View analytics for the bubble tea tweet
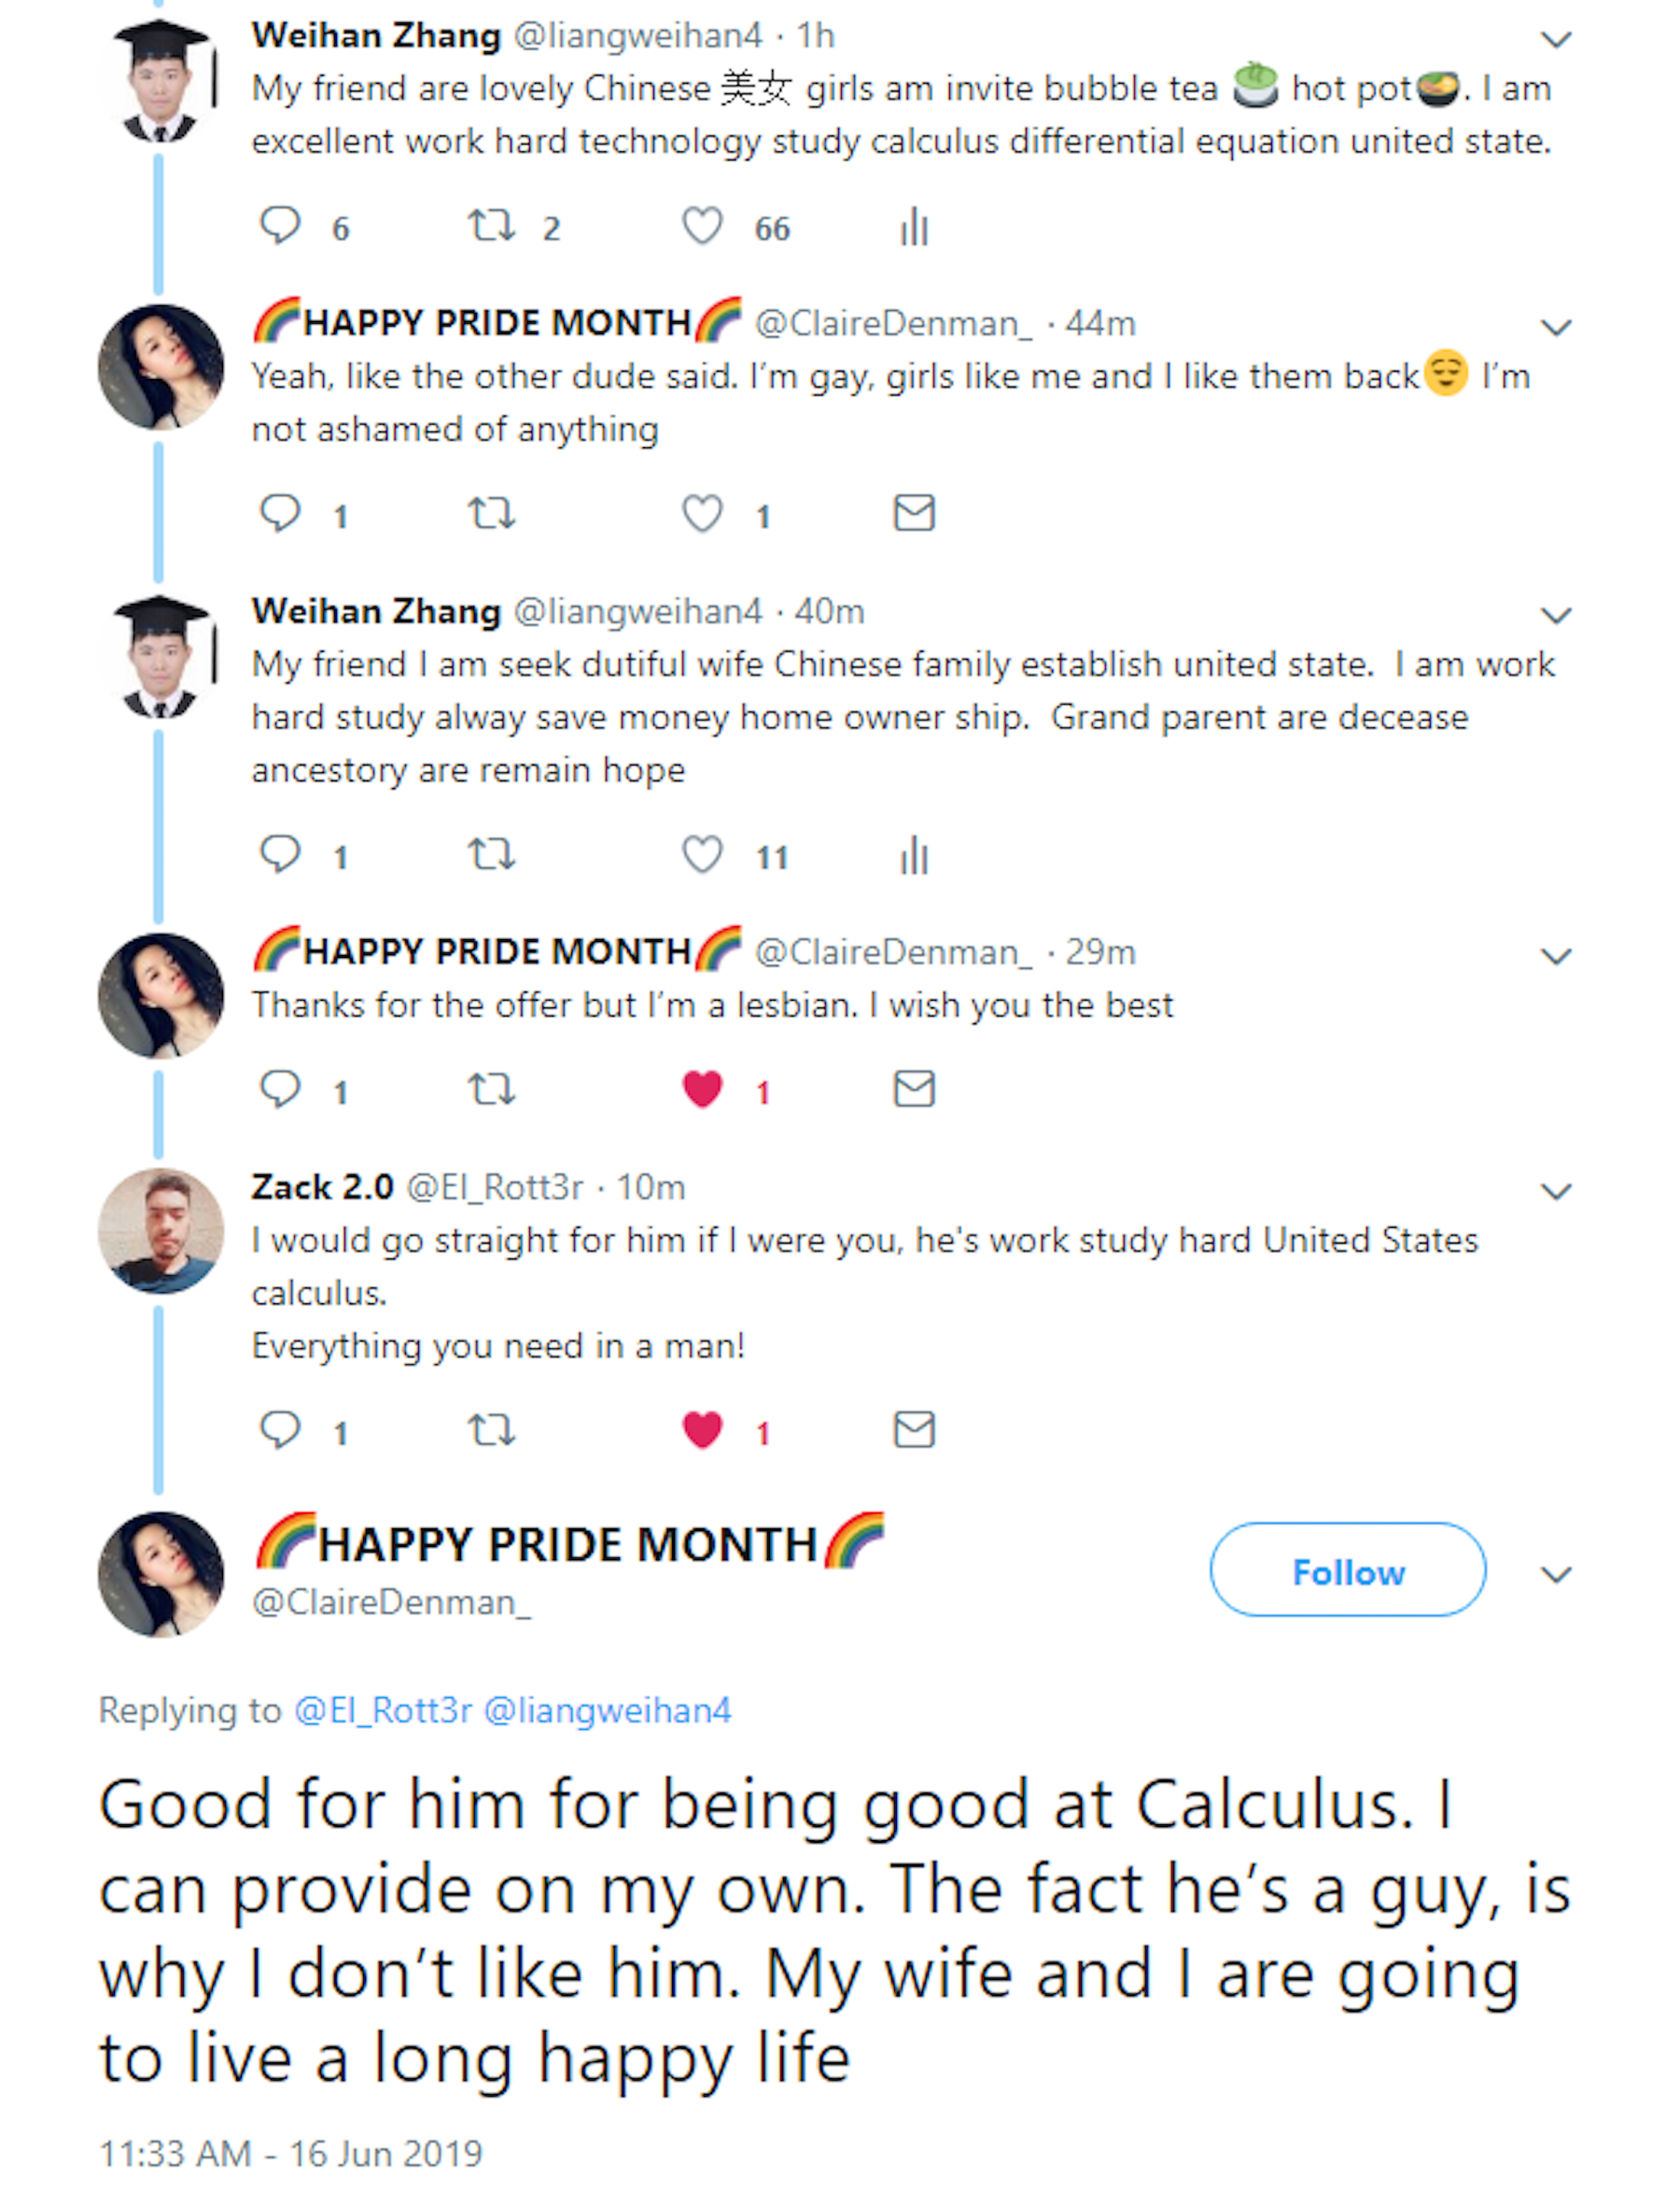This screenshot has width=1680, height=2193. pyautogui.click(x=914, y=227)
